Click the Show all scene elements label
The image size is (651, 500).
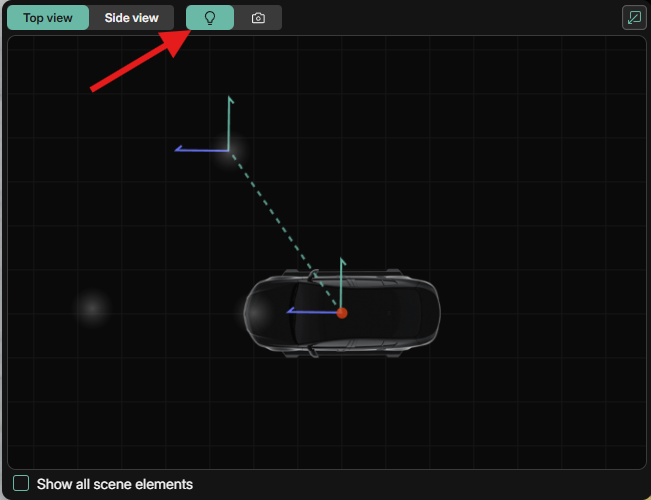tap(114, 484)
